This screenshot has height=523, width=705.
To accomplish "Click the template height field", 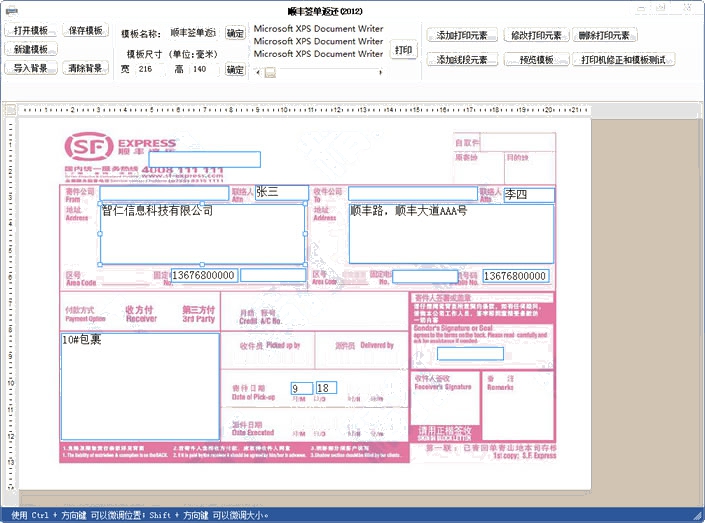I will 203,70.
